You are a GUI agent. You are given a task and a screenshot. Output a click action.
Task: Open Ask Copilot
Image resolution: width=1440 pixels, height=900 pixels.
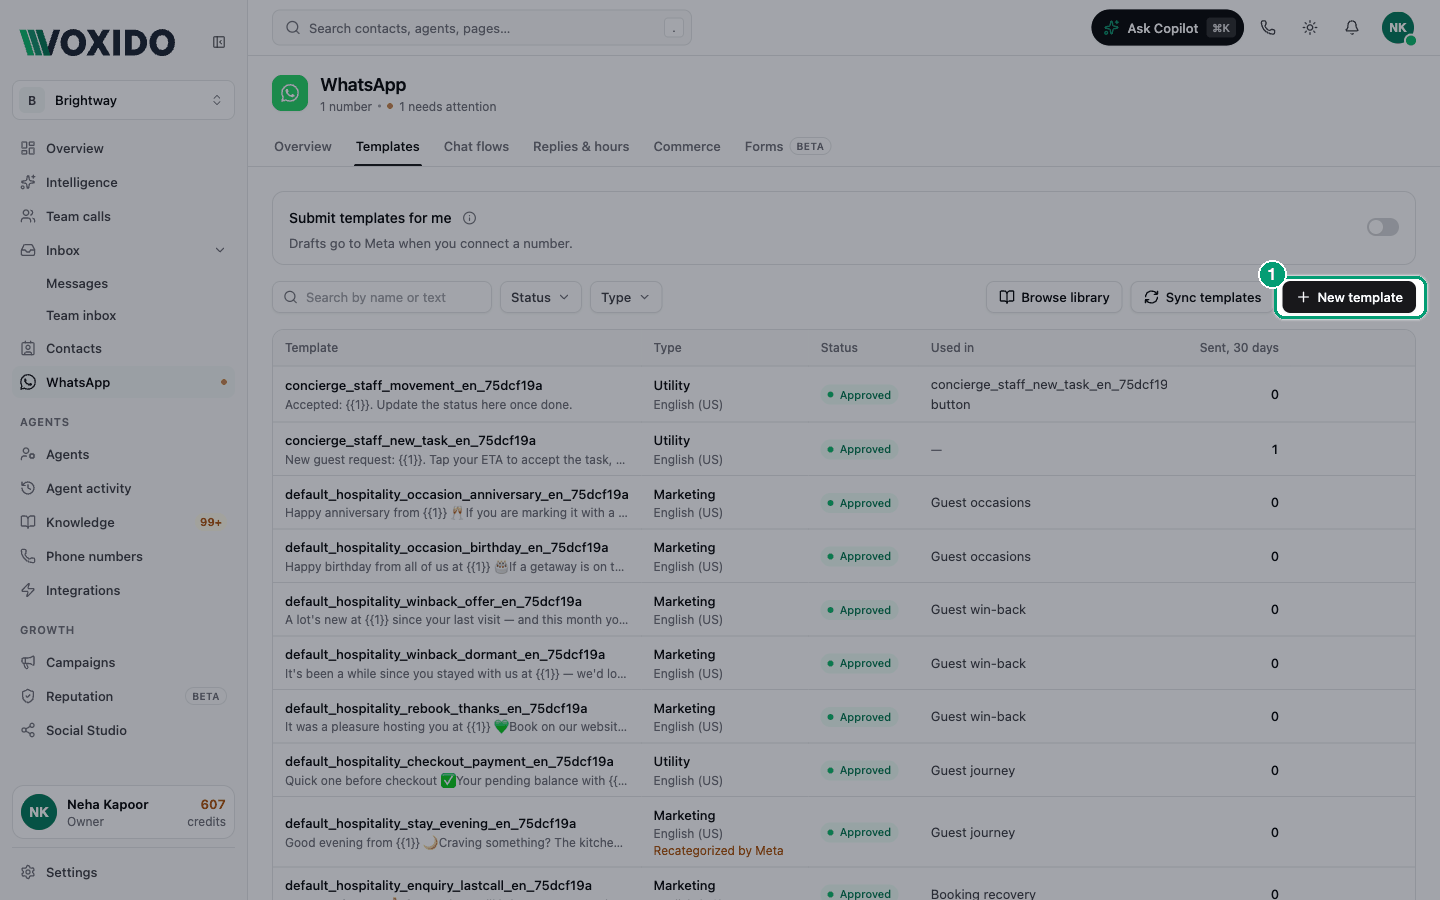(1167, 28)
